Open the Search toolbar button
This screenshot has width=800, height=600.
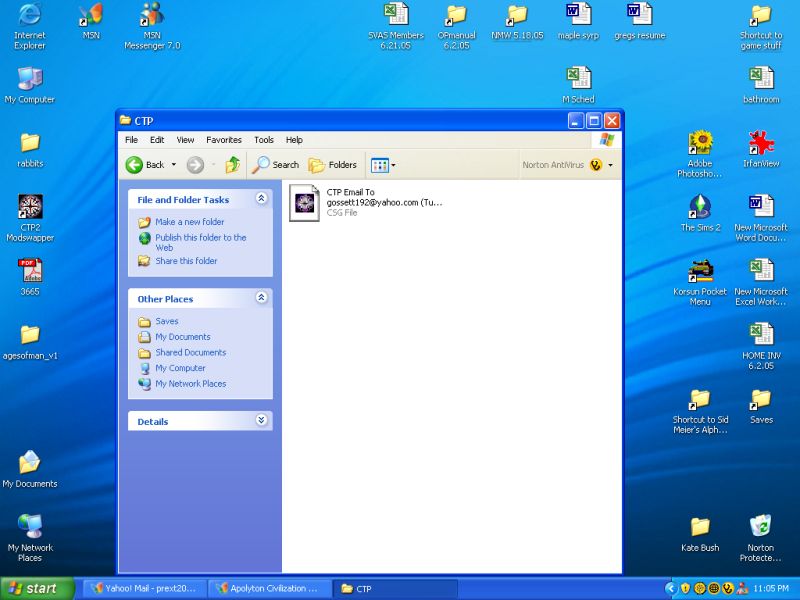point(276,165)
